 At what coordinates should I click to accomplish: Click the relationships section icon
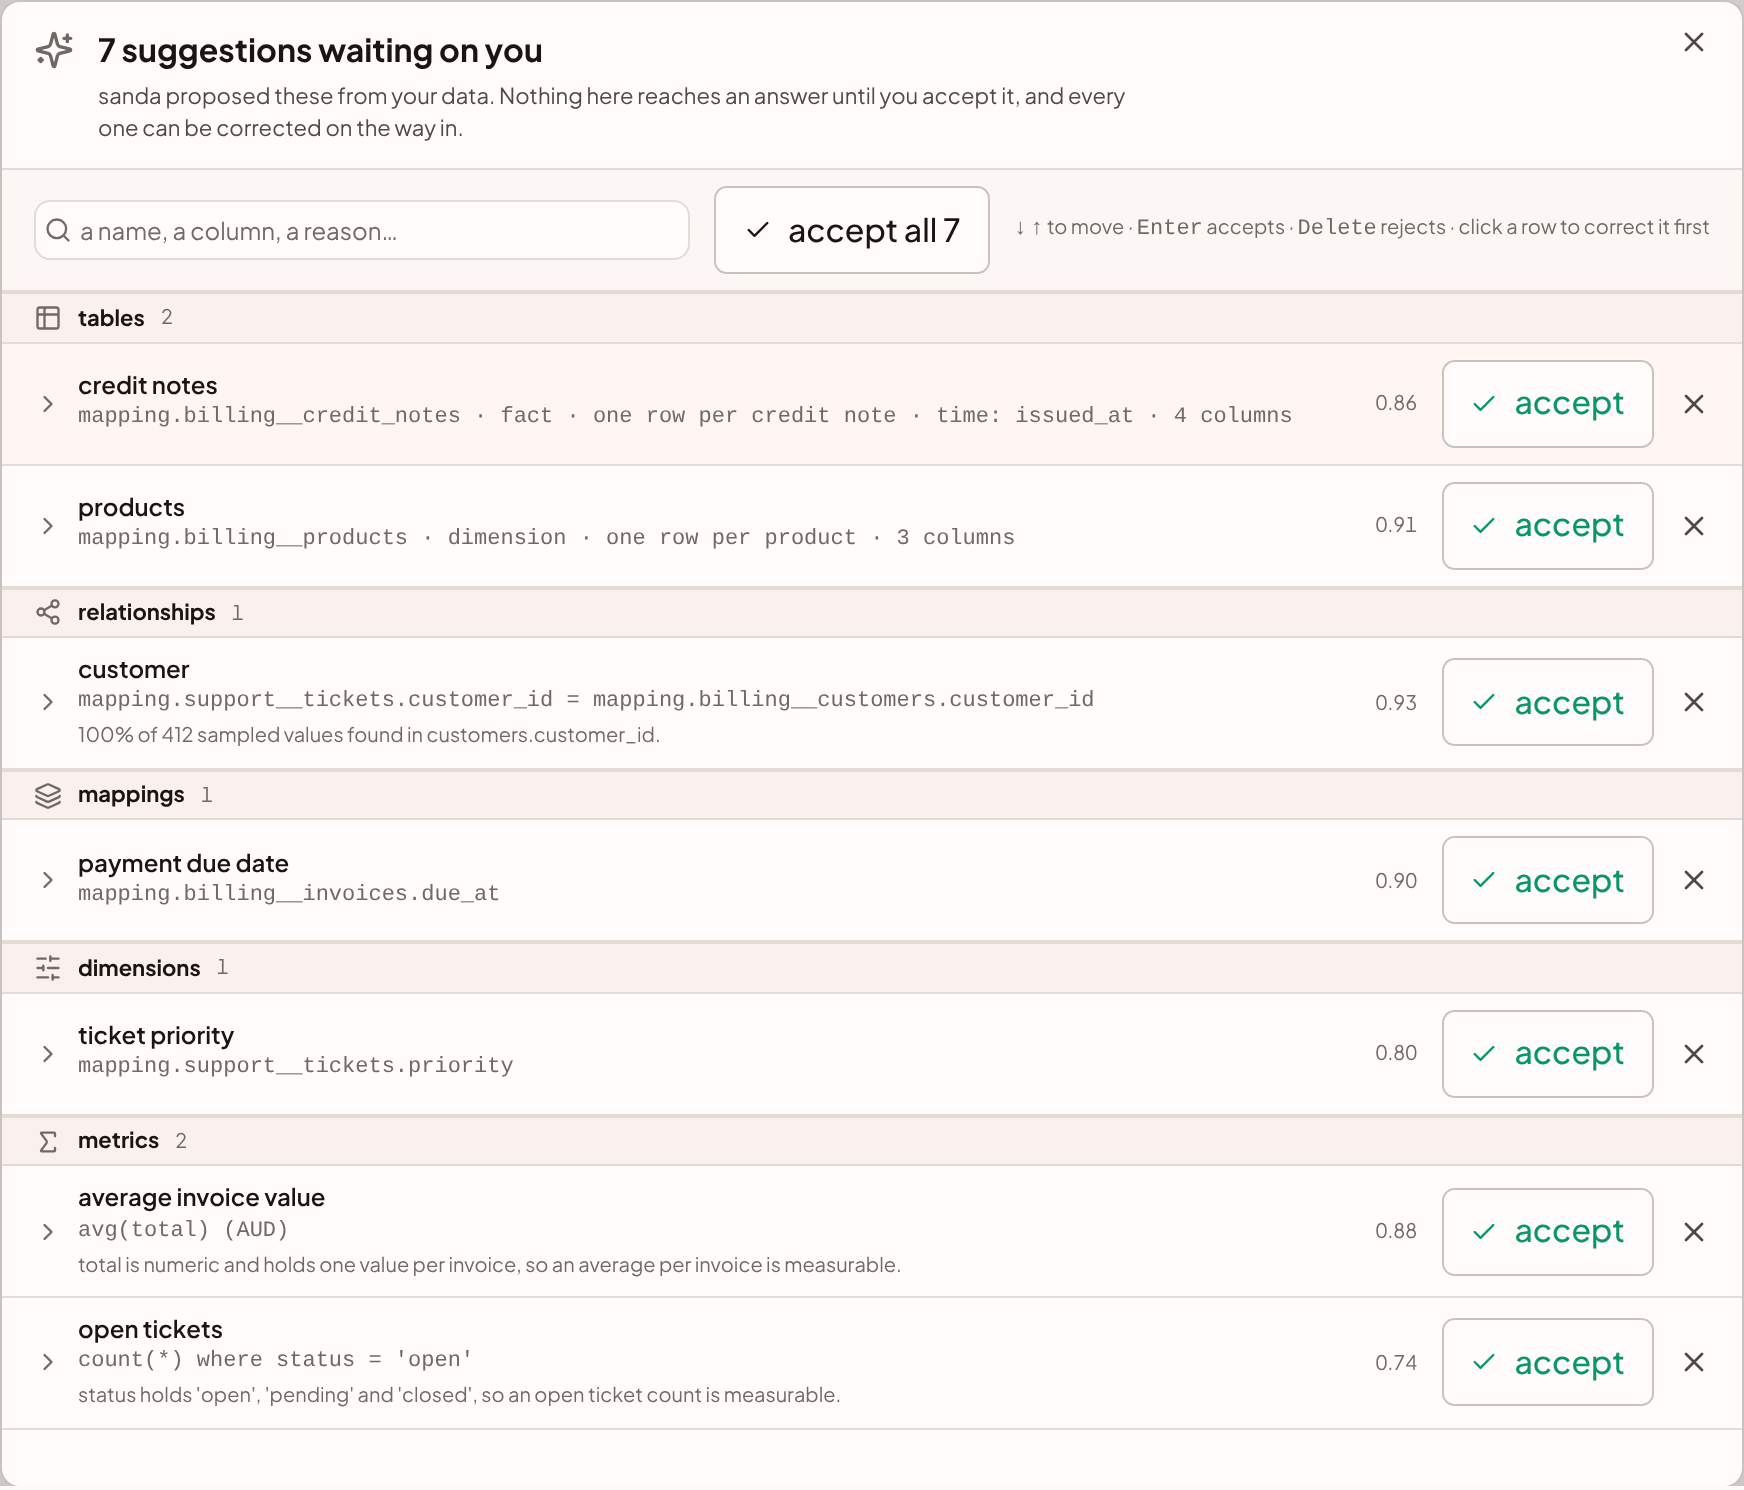coord(48,612)
